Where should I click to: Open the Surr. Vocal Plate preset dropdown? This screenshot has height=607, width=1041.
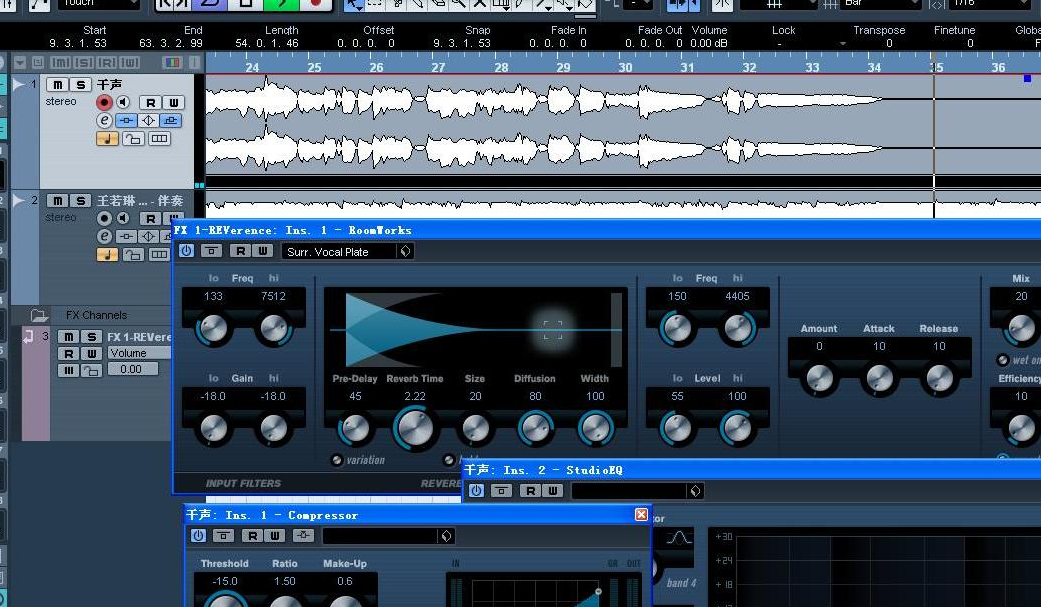(405, 252)
